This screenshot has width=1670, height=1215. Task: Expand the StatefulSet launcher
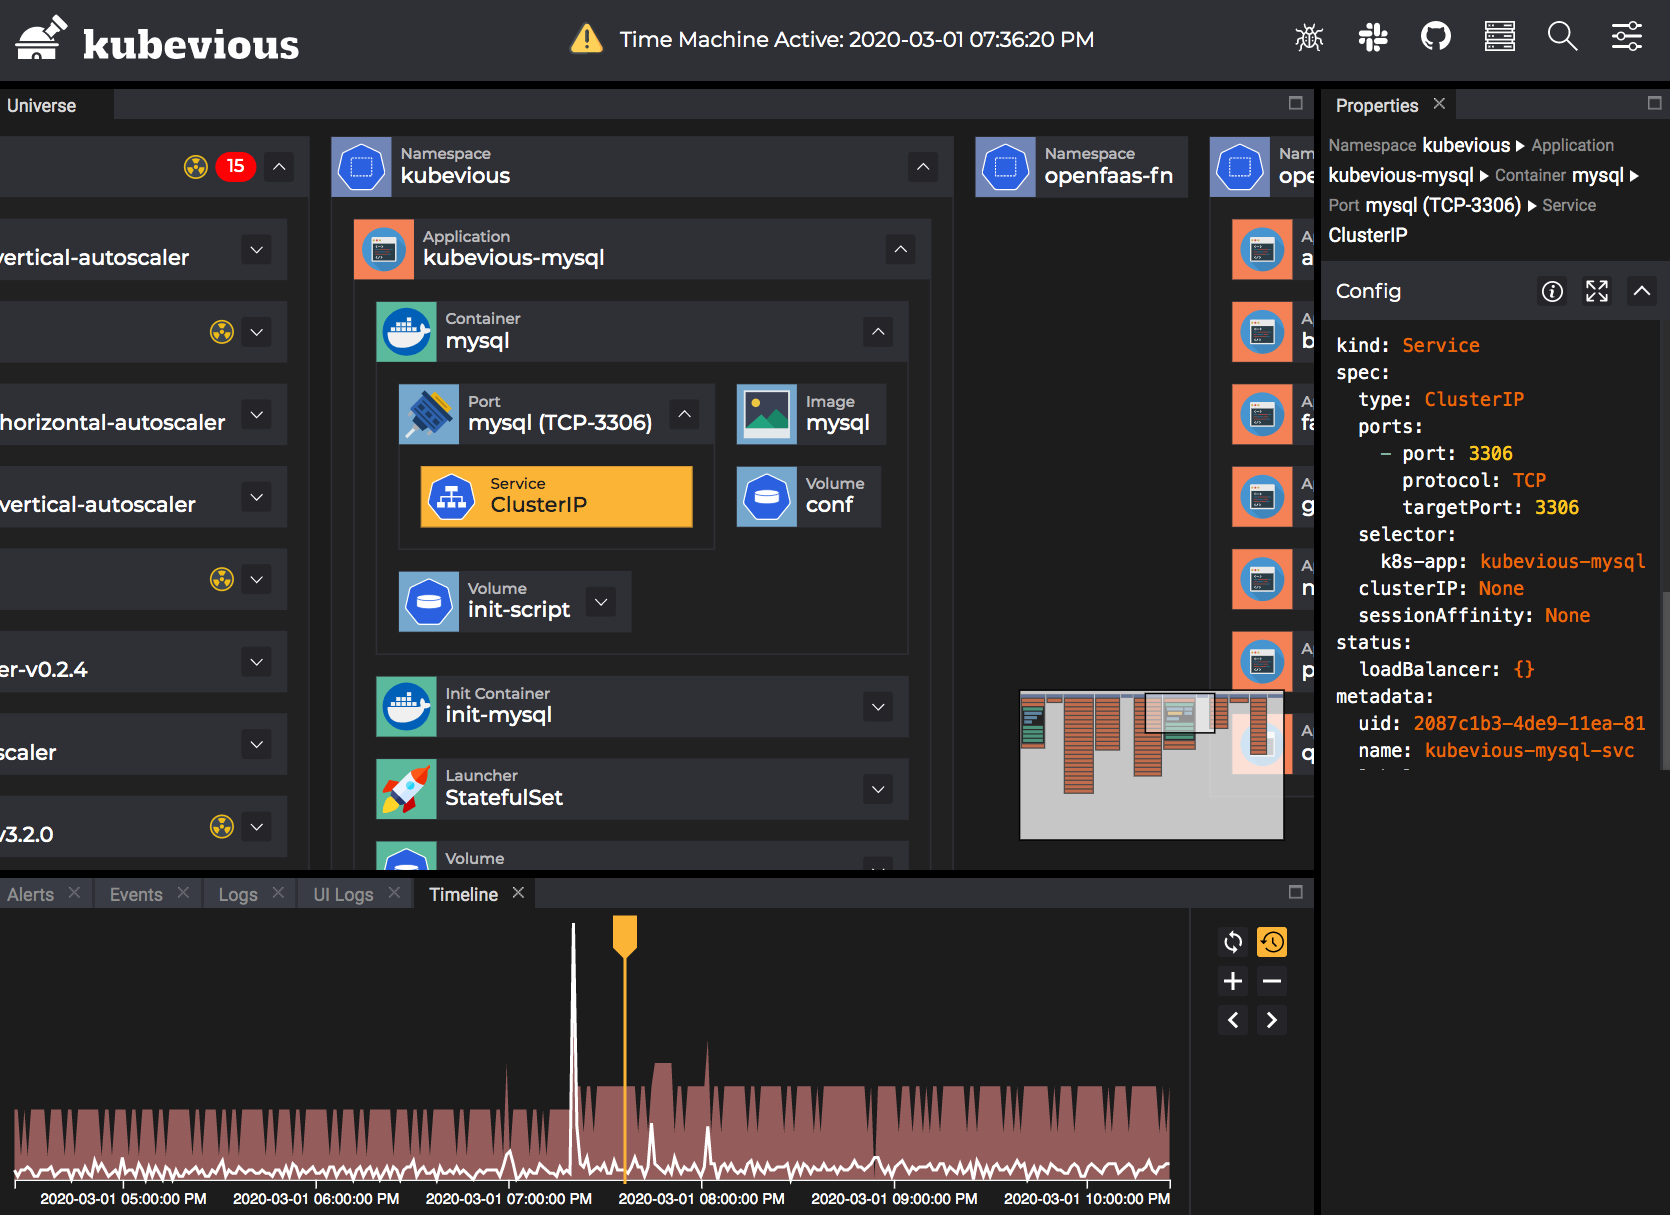[878, 789]
